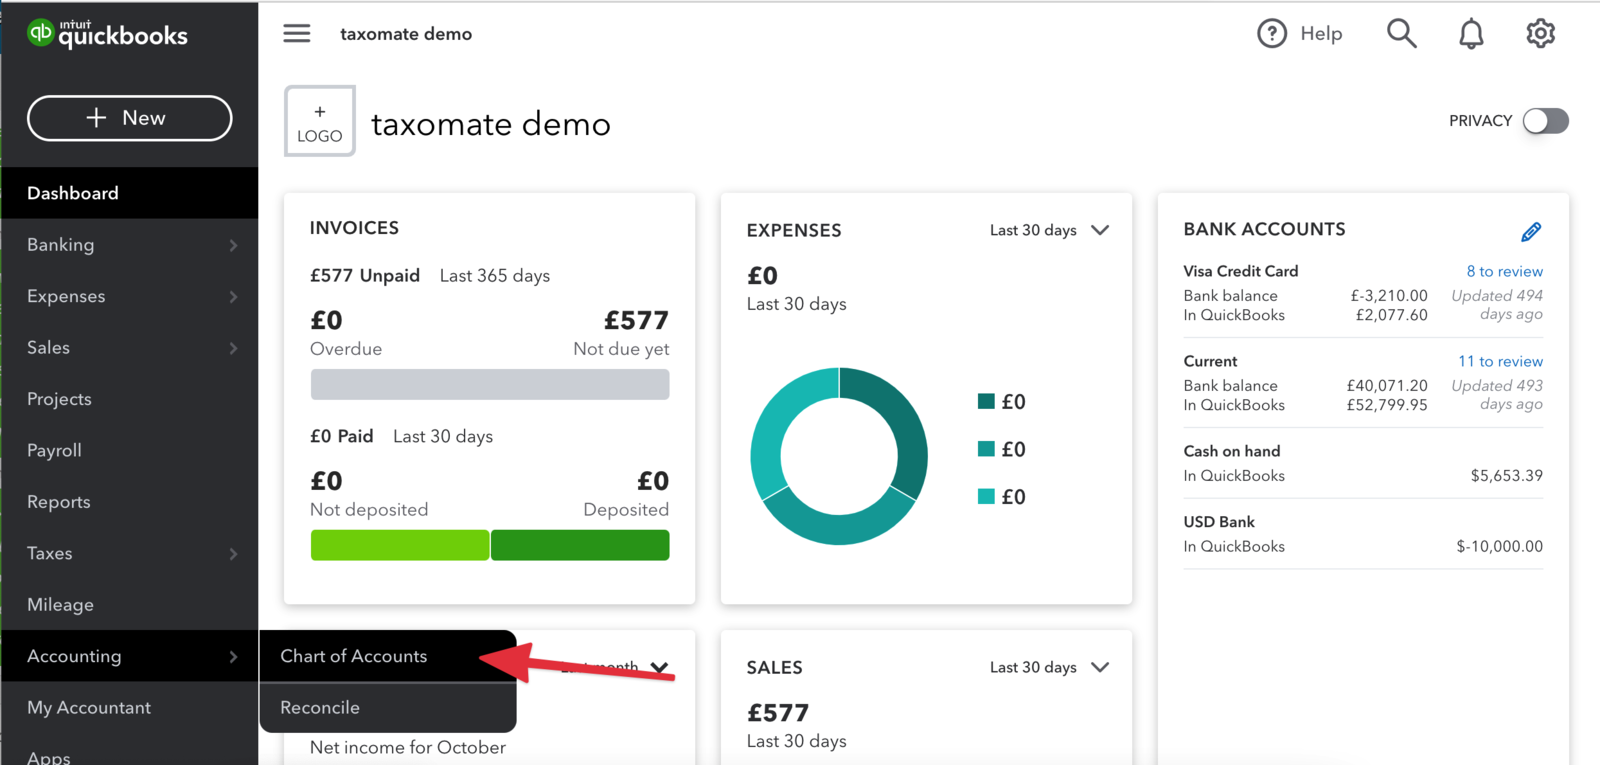The image size is (1600, 765).
Task: Expand Taxes submenu arrow
Action: pyautogui.click(x=233, y=554)
